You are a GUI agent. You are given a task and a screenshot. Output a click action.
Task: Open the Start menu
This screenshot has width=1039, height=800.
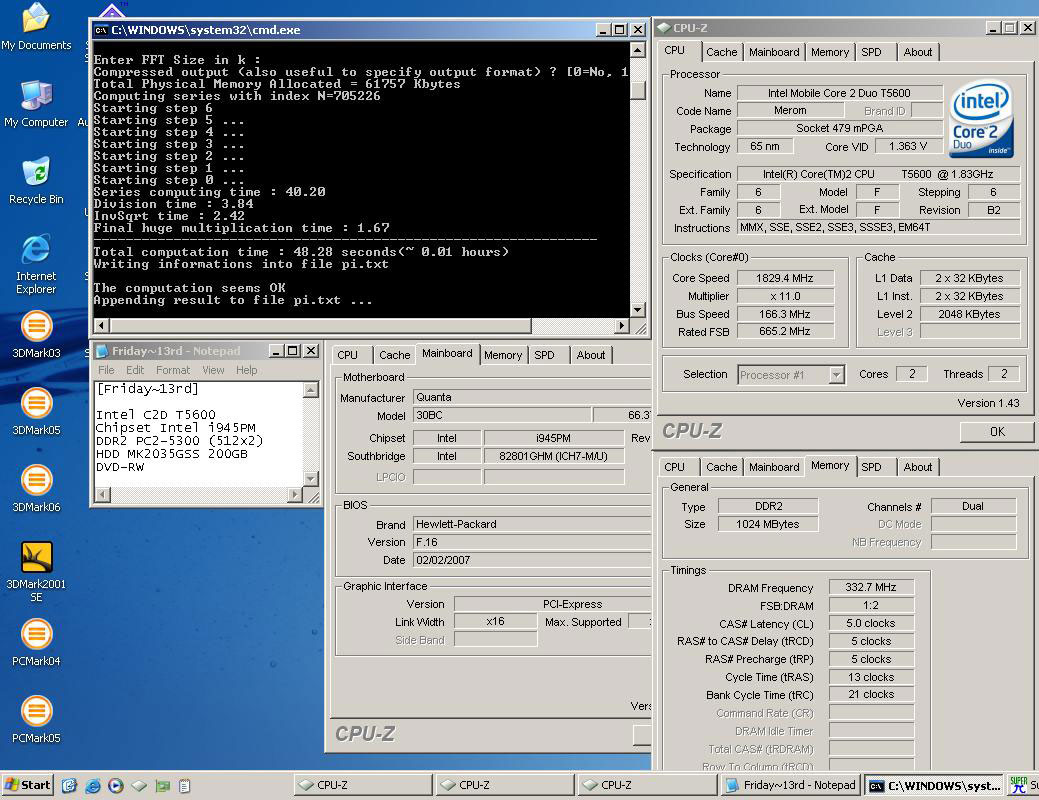pyautogui.click(x=27, y=785)
